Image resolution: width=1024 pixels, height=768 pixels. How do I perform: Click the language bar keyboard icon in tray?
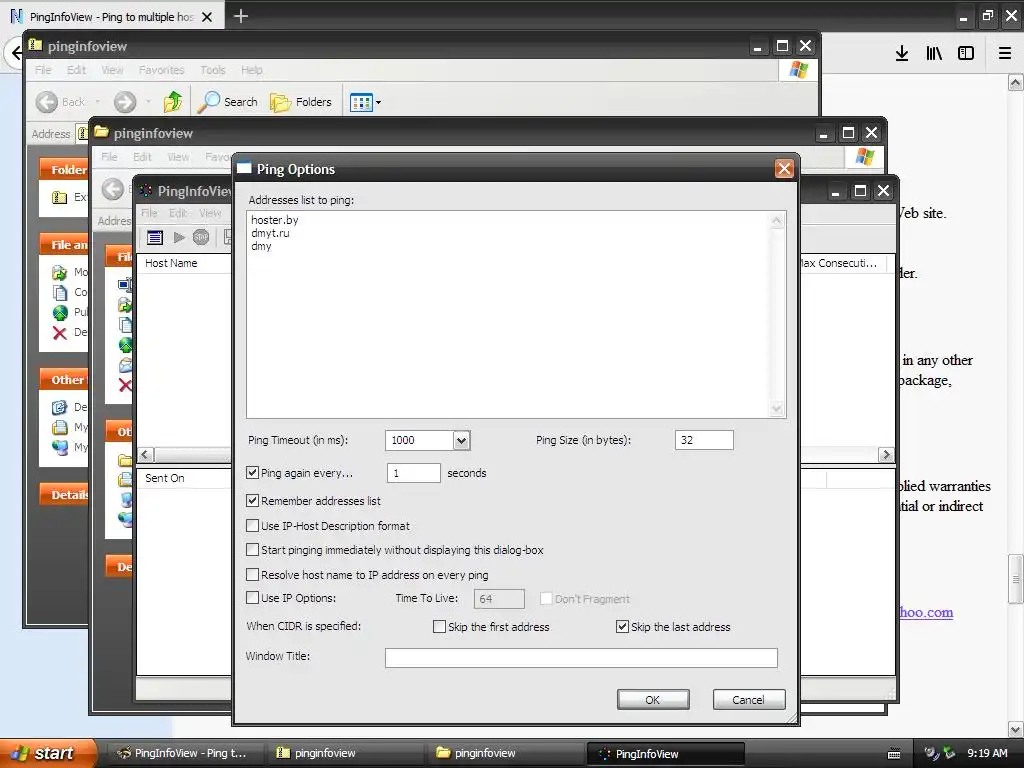click(x=894, y=754)
